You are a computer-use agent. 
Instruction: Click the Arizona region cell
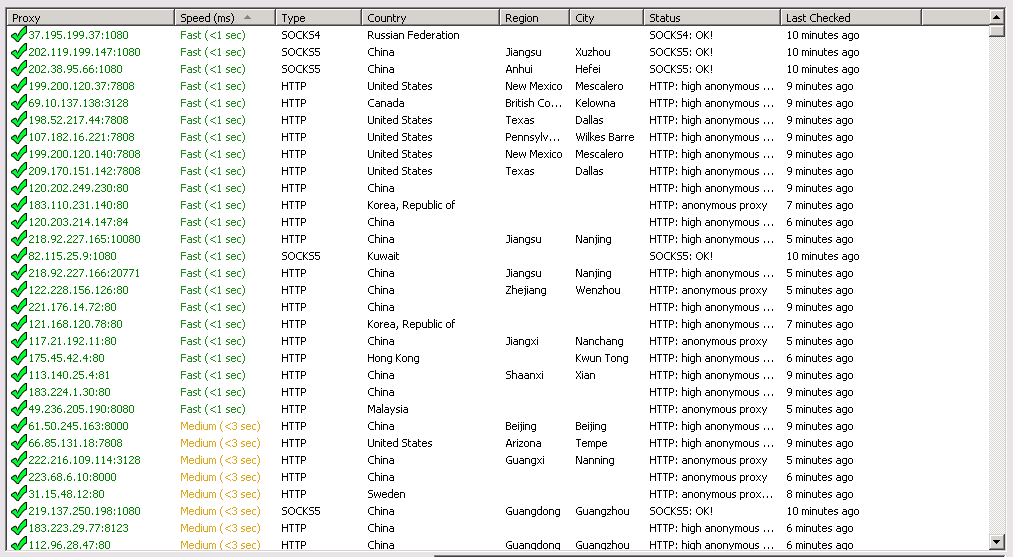[x=523, y=443]
